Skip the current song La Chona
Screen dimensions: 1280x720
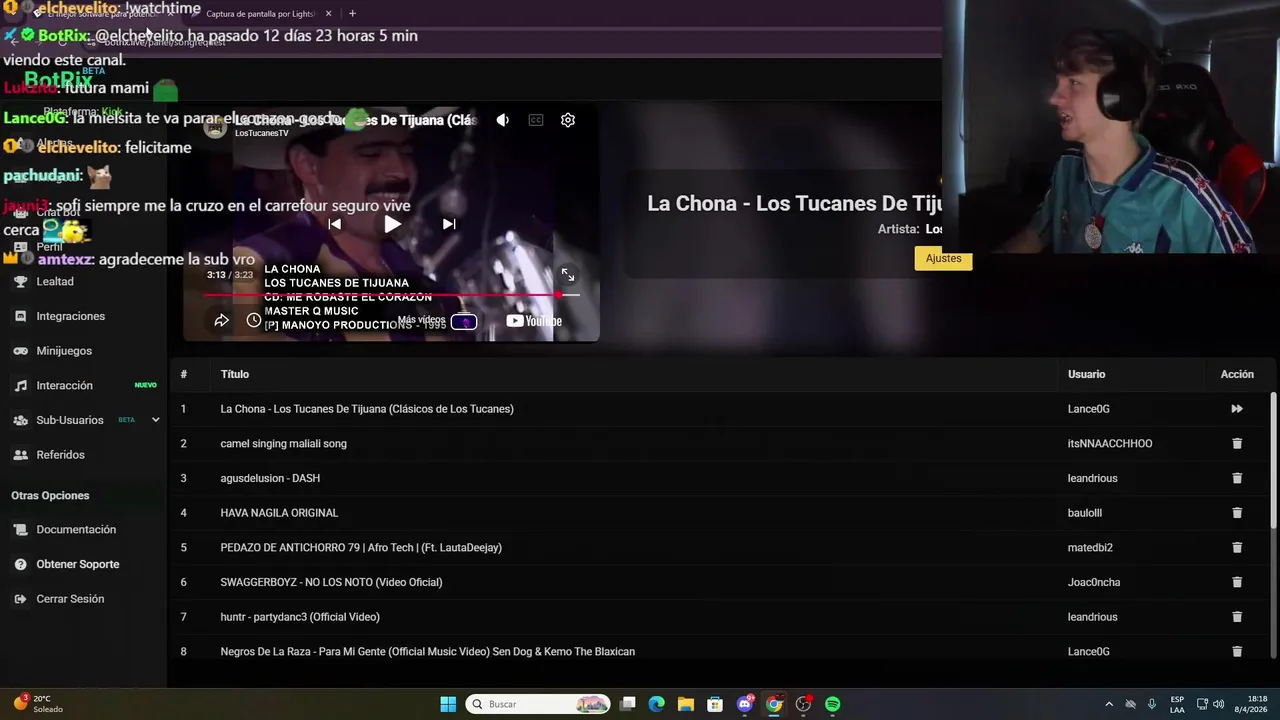[1237, 409]
